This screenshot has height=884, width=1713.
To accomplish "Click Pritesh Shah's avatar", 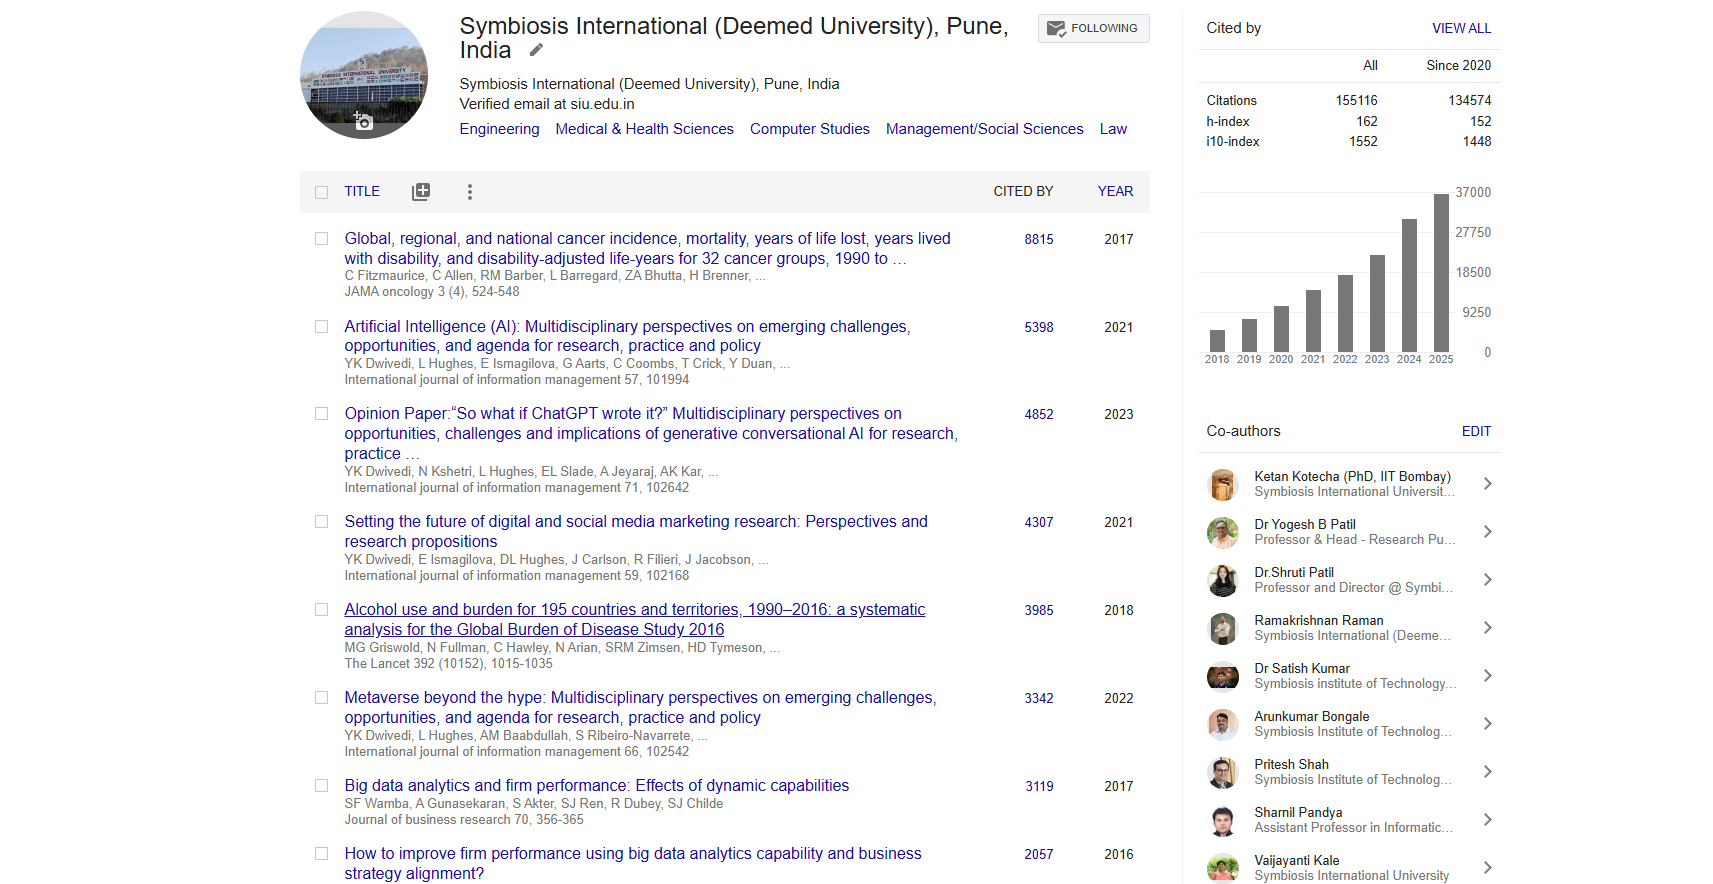I will tap(1222, 772).
